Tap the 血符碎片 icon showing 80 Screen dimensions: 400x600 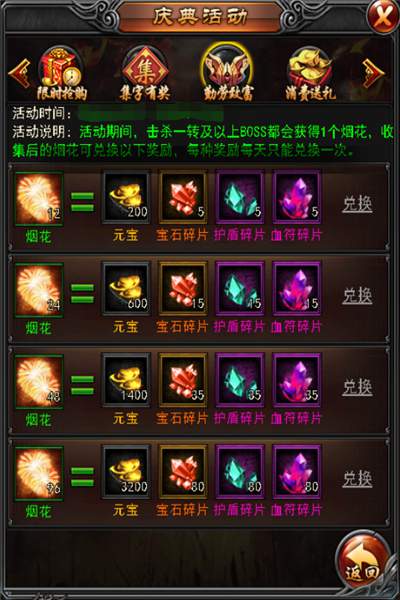click(x=296, y=472)
